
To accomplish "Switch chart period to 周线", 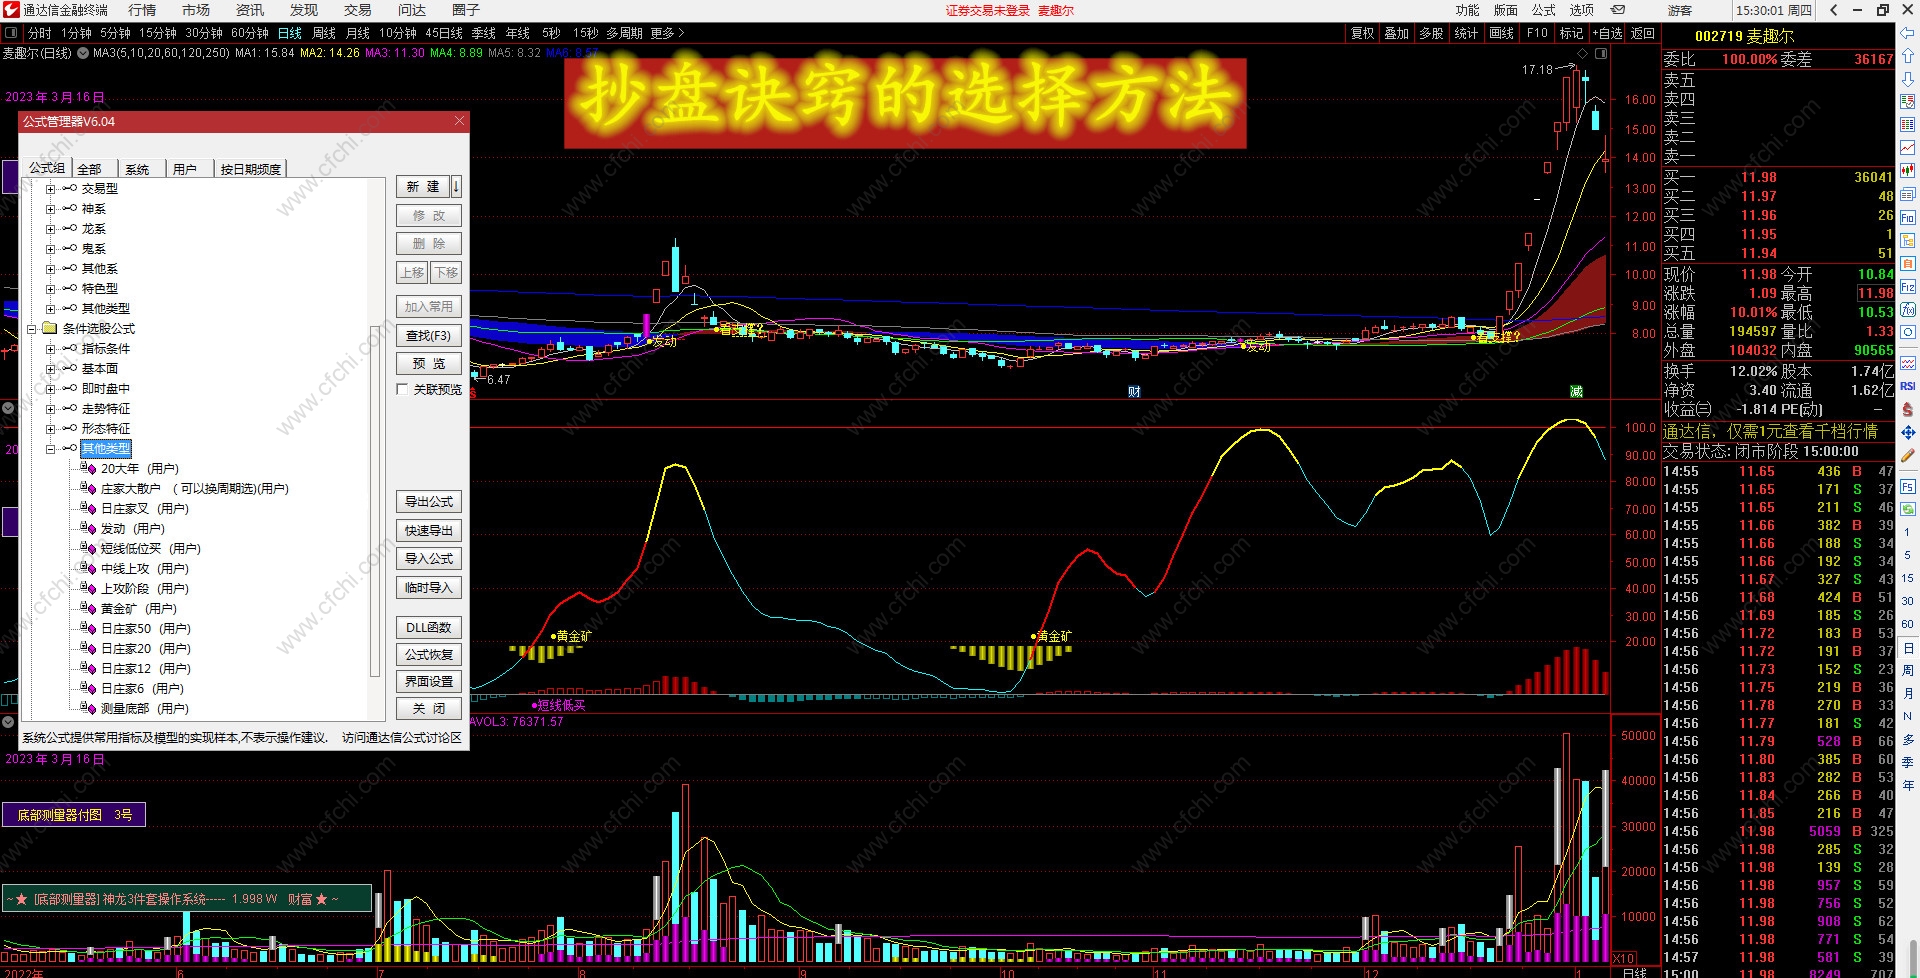I will (324, 33).
